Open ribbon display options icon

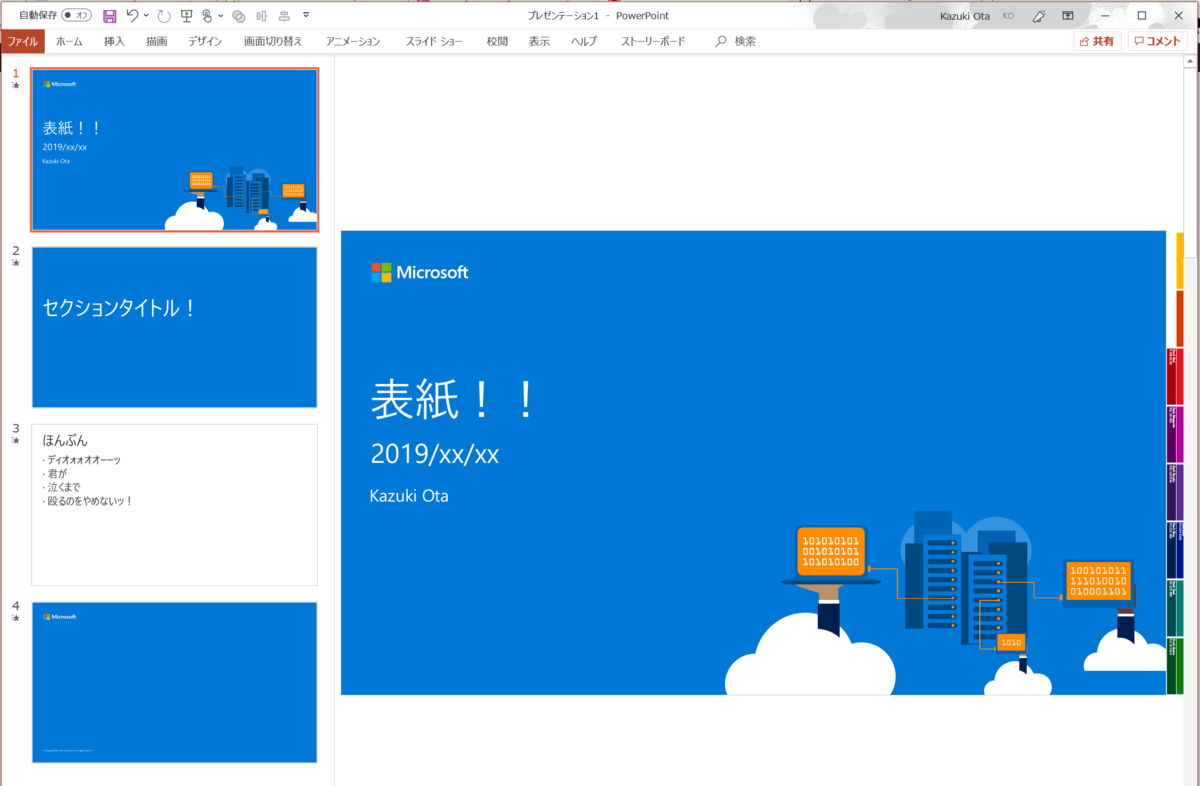(1067, 15)
